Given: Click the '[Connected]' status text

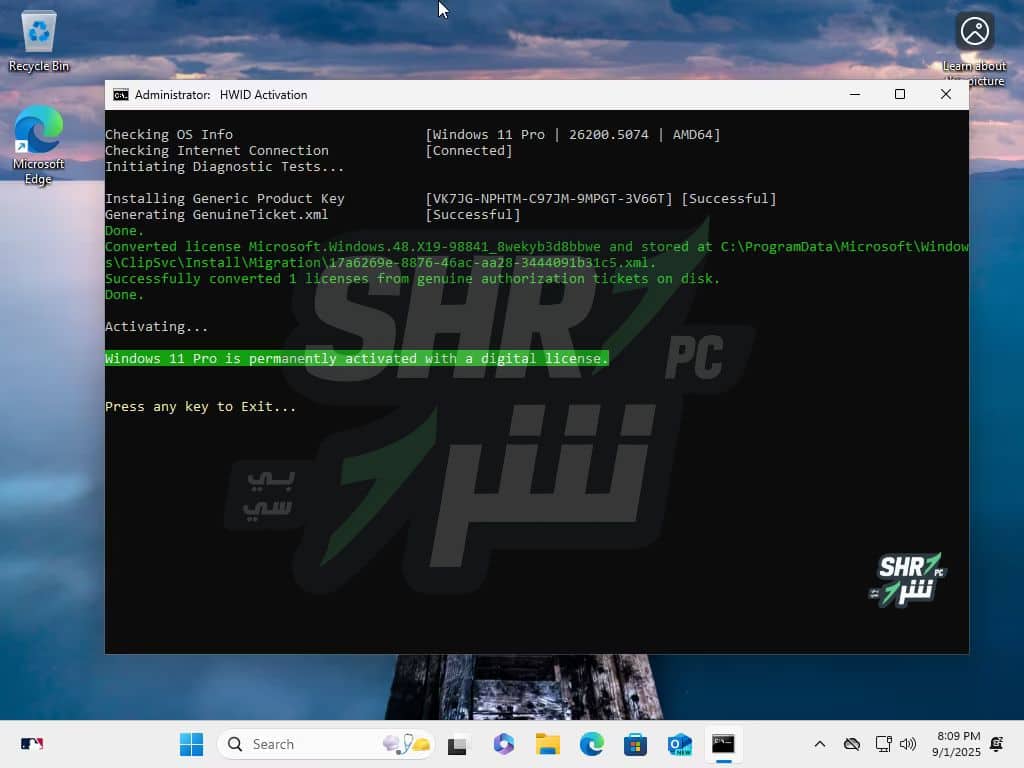Looking at the screenshot, I should [469, 151].
